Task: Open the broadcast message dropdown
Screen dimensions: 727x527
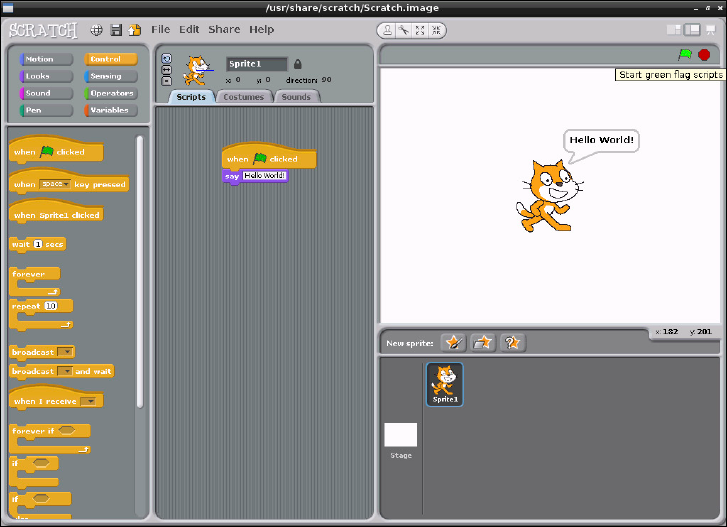Action: click(x=65, y=352)
